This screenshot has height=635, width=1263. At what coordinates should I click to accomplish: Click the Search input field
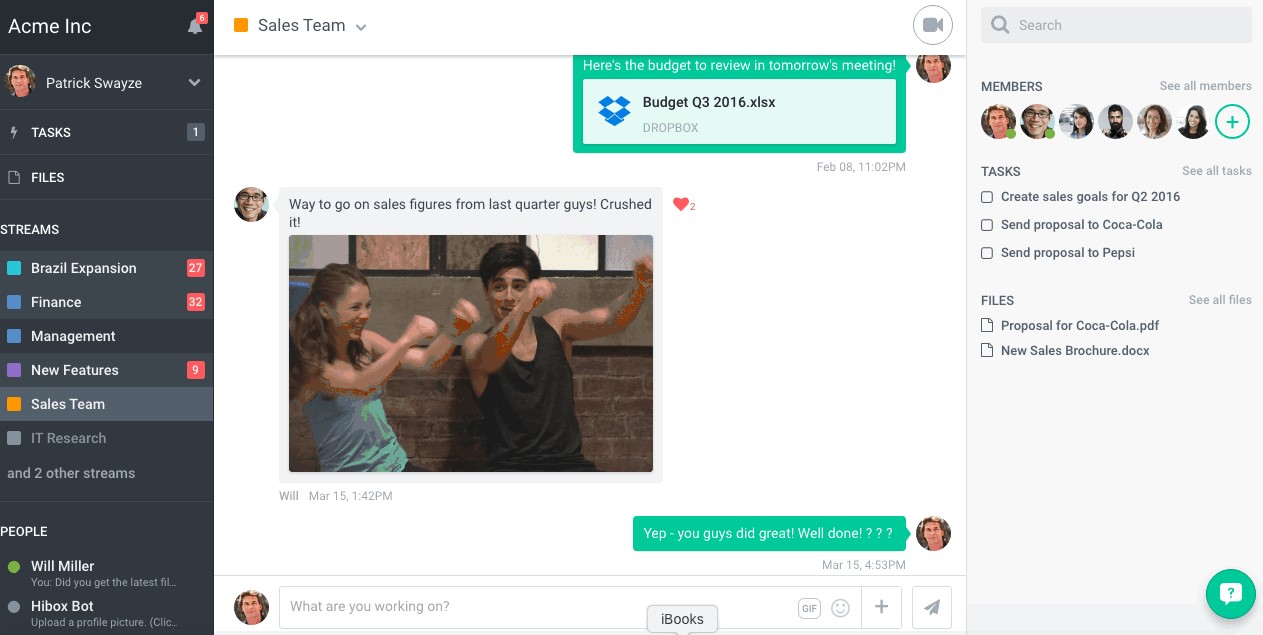point(1116,25)
